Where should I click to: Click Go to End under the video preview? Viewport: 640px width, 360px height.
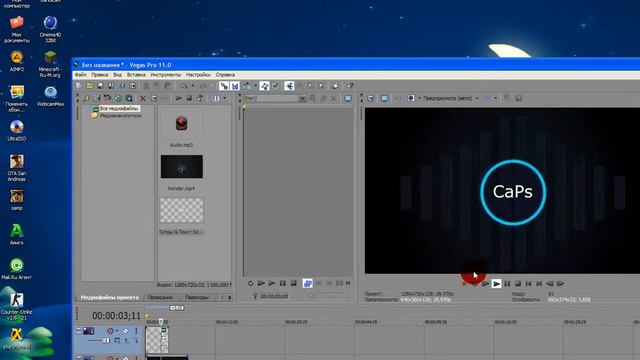[x=539, y=283]
